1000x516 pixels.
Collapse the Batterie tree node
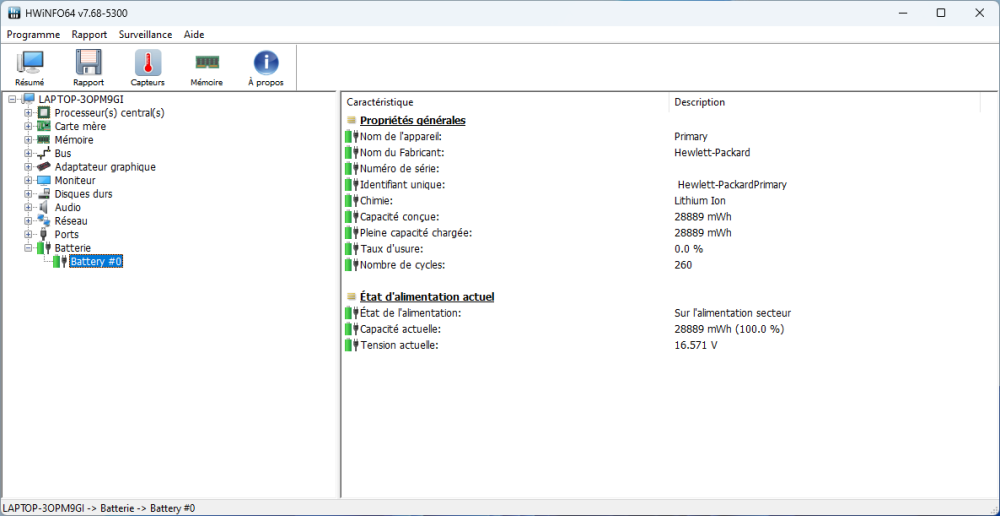click(x=28, y=248)
